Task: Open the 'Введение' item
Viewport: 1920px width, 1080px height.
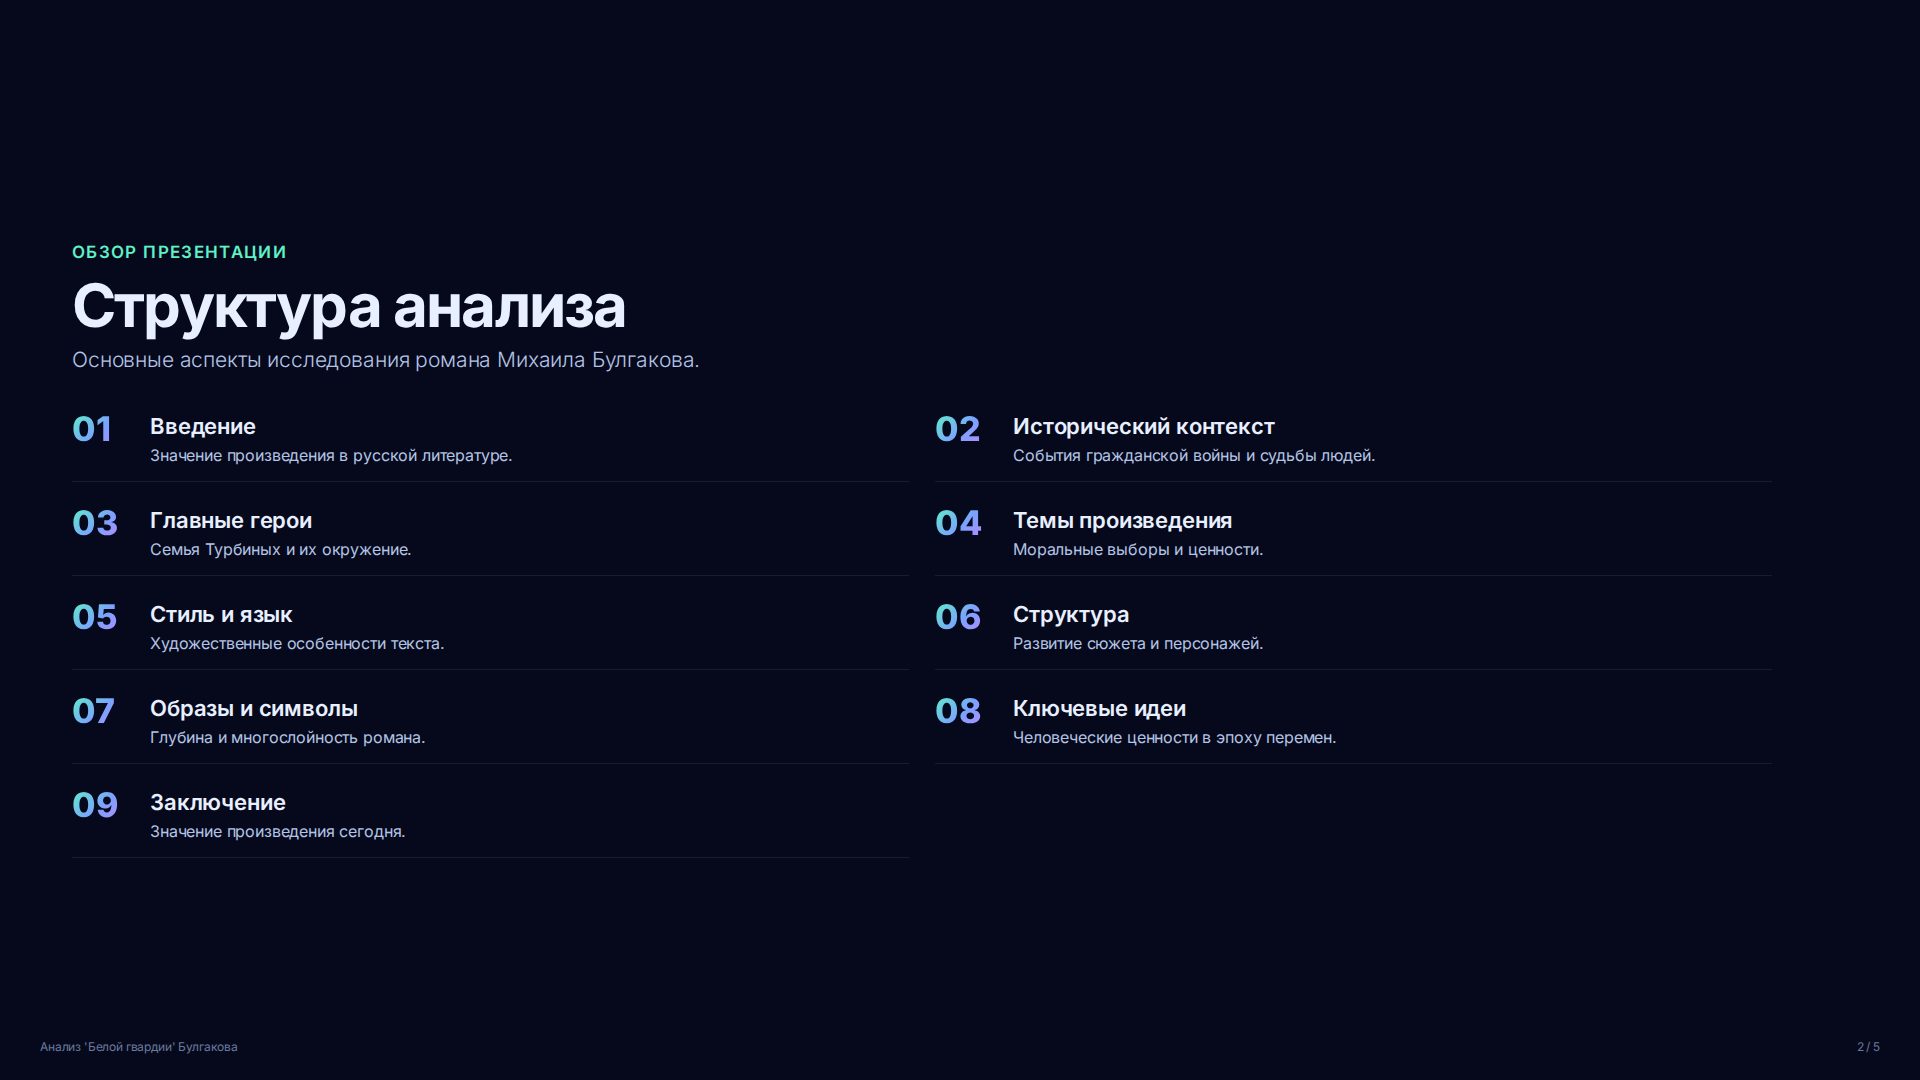Action: pos(203,426)
